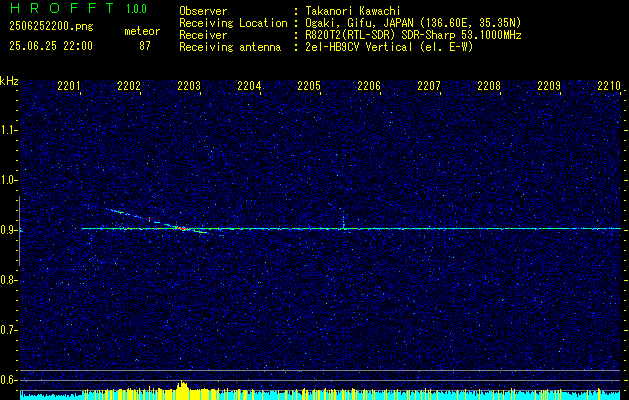Click observer name Takanori Kawachi

pos(352,11)
